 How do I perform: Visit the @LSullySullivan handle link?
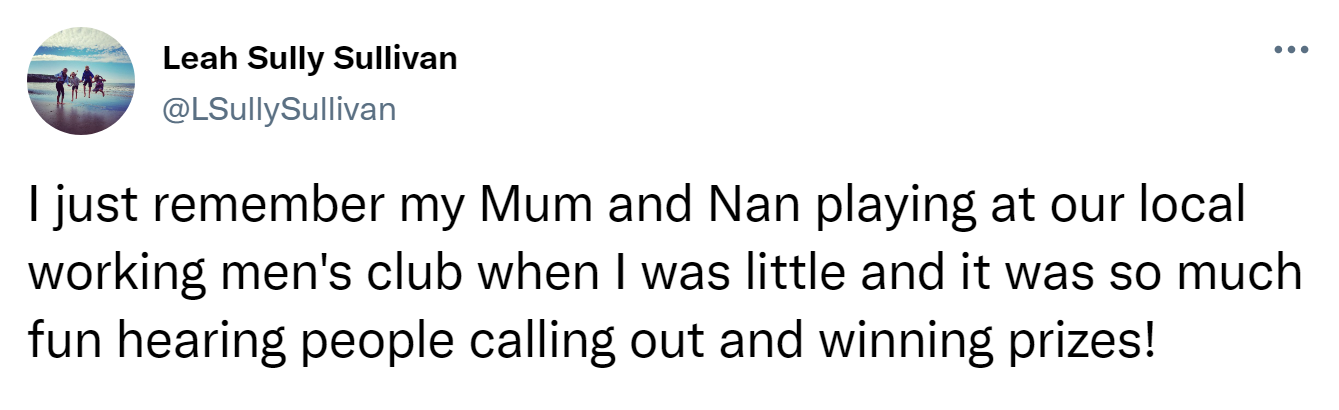click(279, 108)
